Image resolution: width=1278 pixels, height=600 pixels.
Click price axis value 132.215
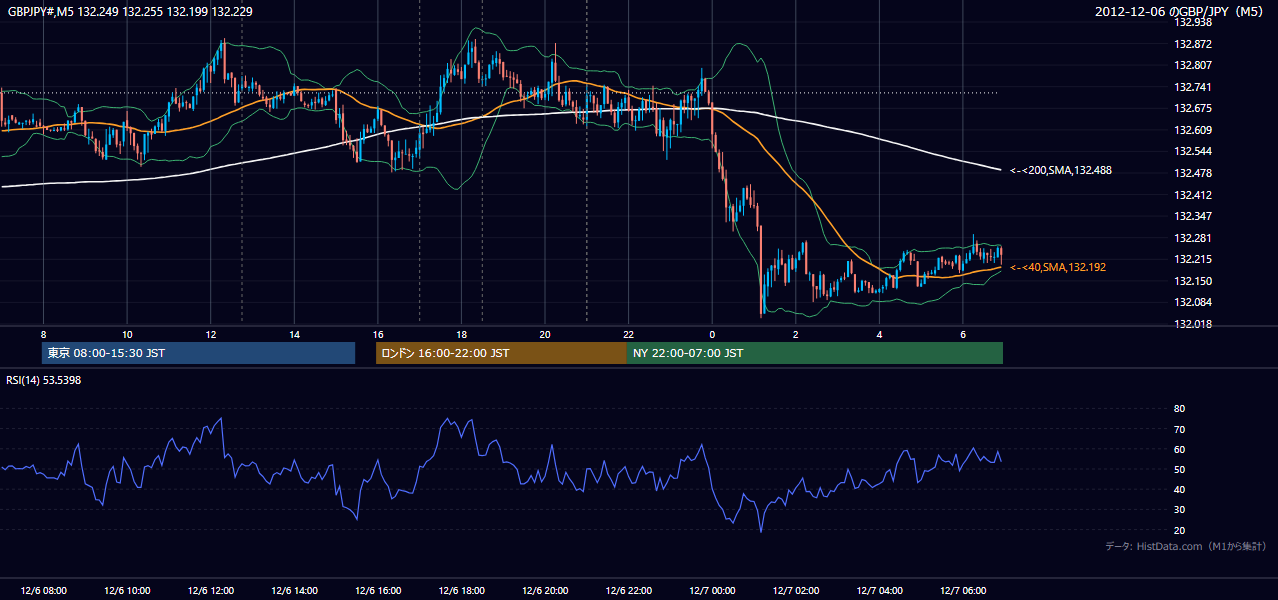1193,259
